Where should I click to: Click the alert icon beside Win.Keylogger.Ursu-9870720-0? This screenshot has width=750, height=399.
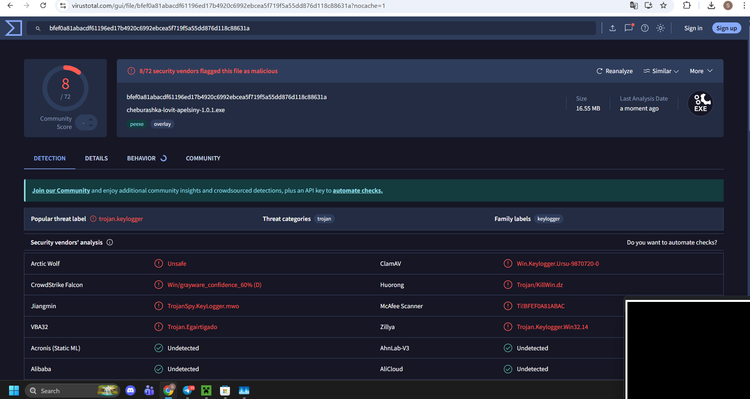click(507, 264)
